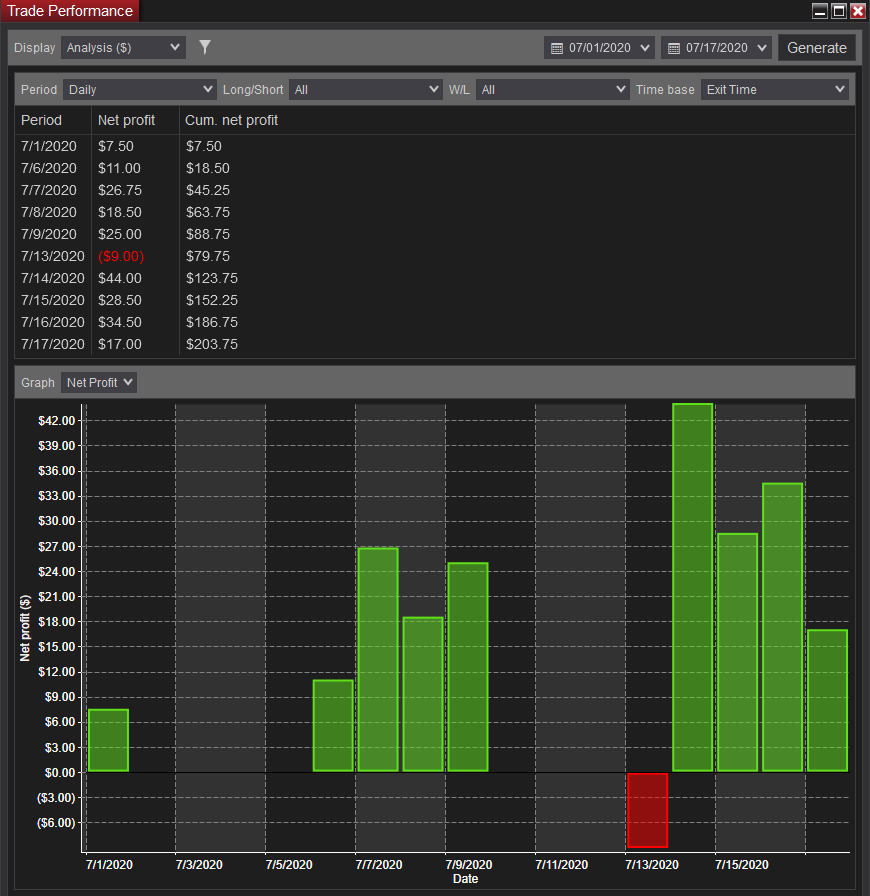Maximize the Trade Performance window
This screenshot has height=896, width=870.
pos(839,11)
